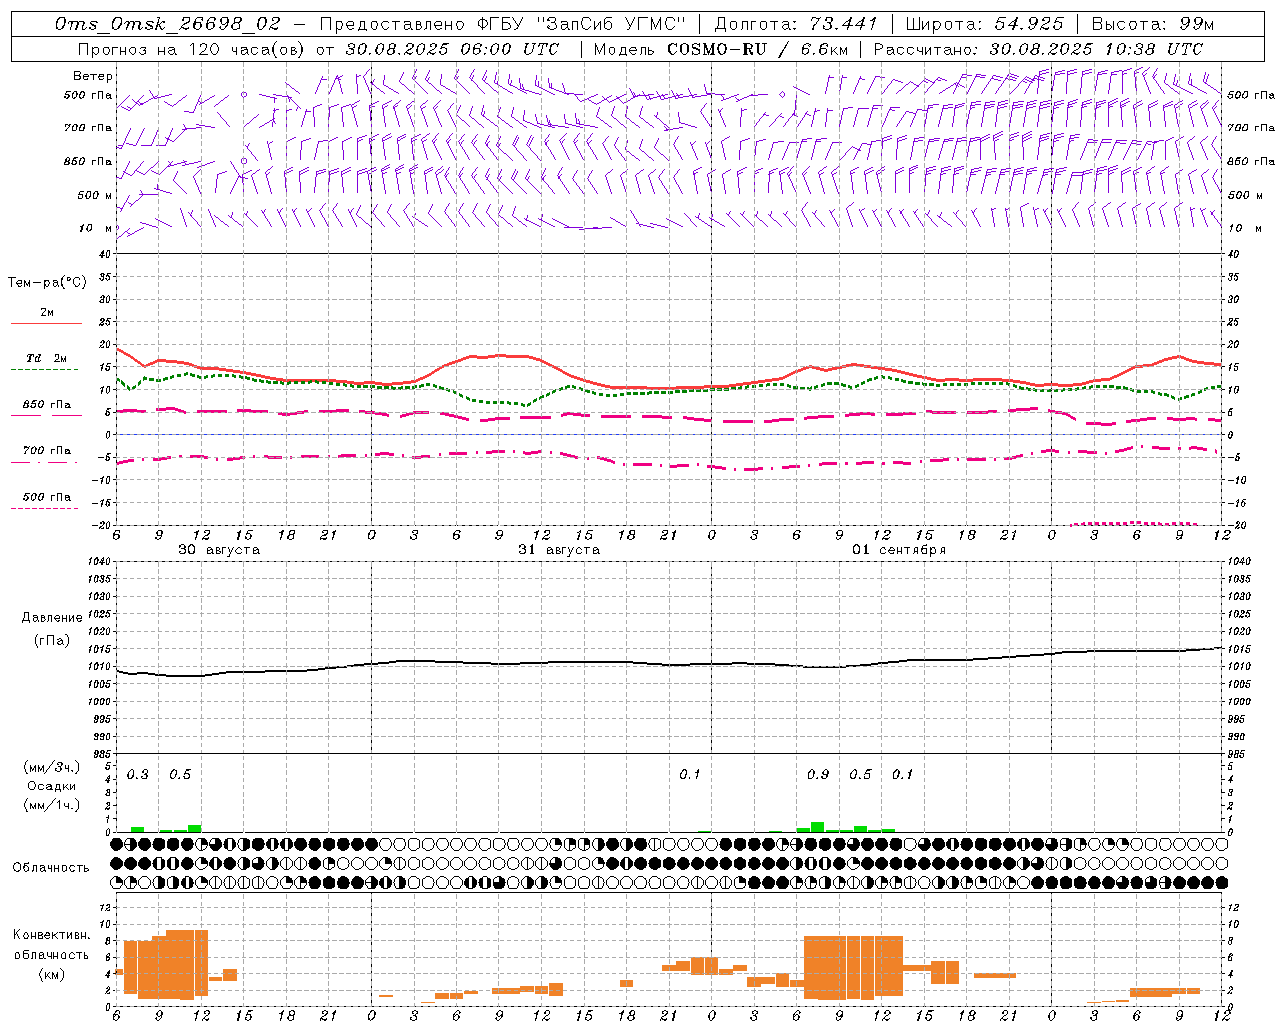Viewport: 1280px width, 1024px height.
Task: Click the "Модель COSMO-RU / 6.6км" label
Action: (721, 49)
